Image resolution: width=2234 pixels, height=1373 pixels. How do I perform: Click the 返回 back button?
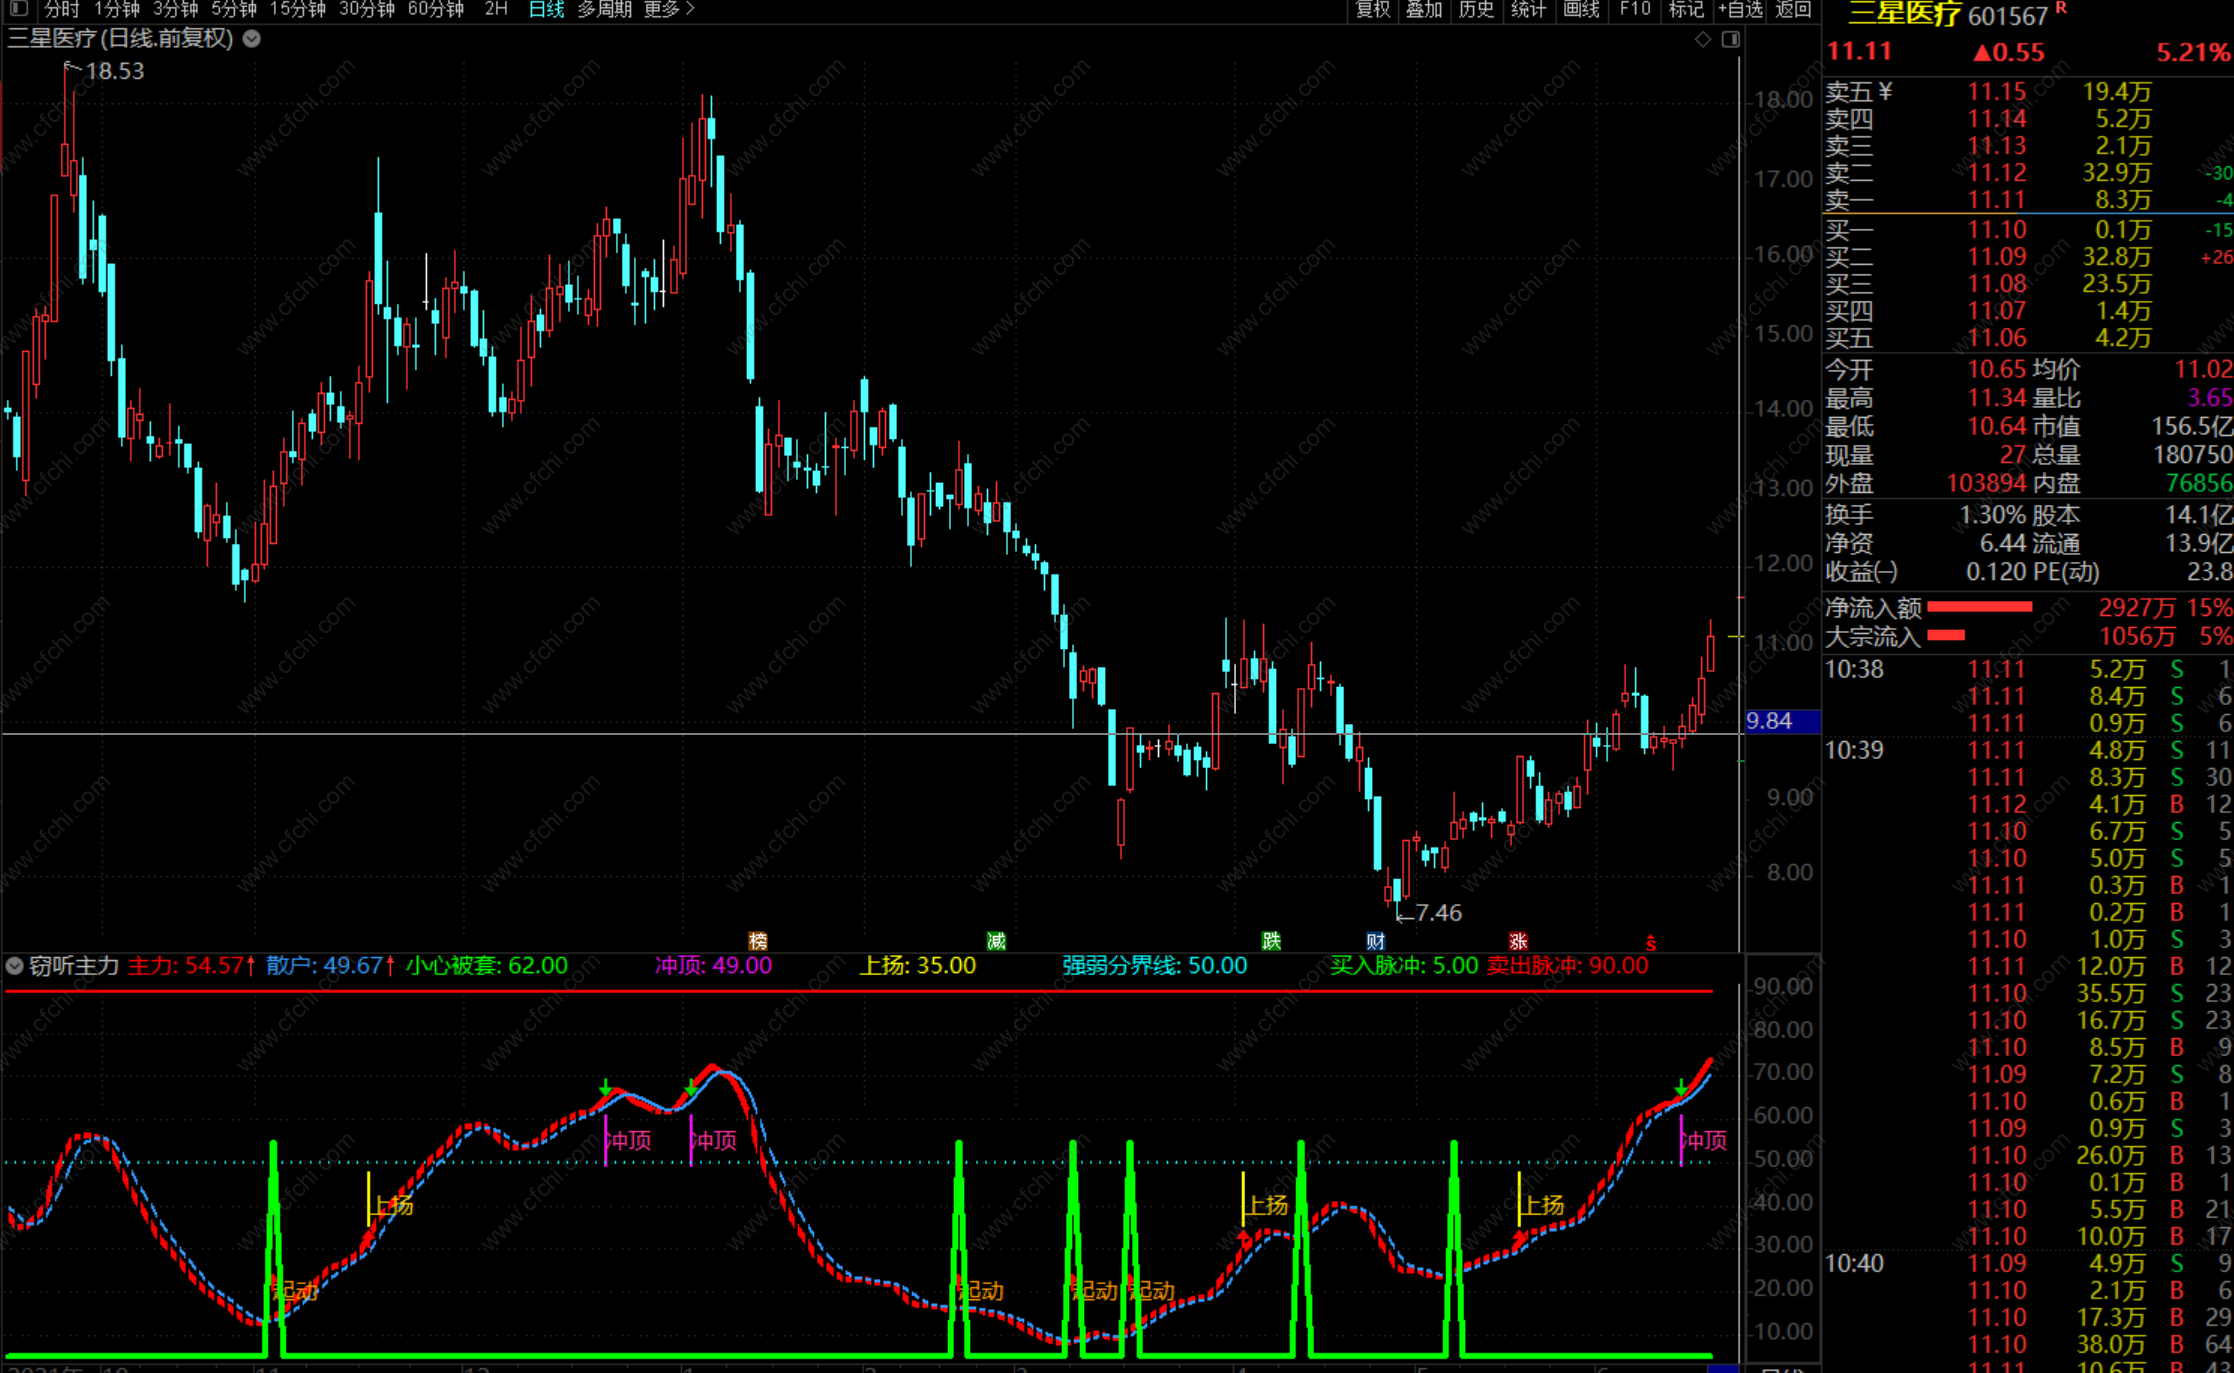tap(1793, 9)
